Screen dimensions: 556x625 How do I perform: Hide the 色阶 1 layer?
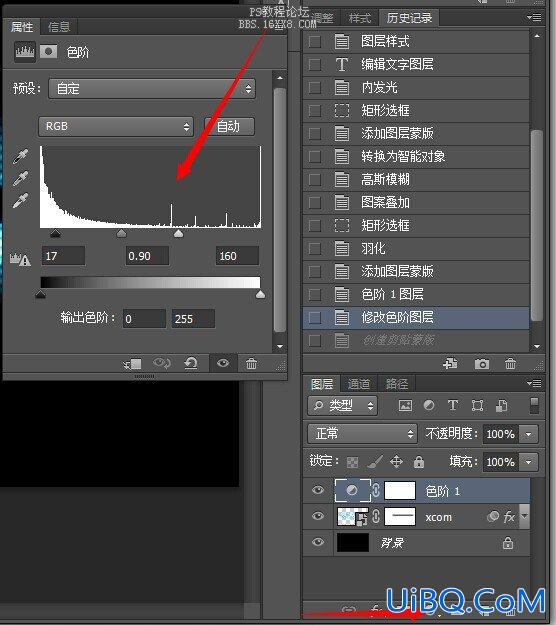[x=318, y=490]
